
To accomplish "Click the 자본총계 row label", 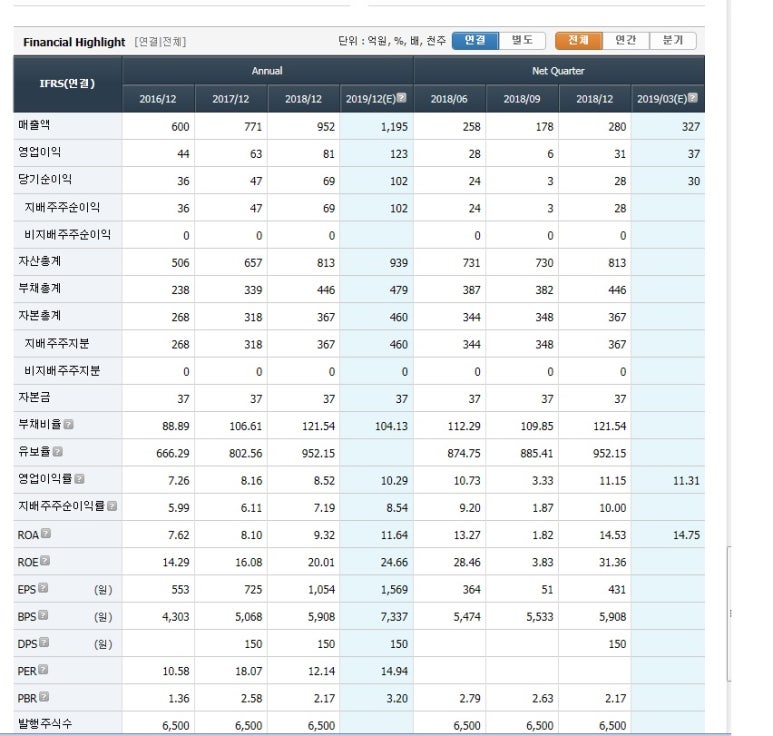I will pyautogui.click(x=39, y=315).
